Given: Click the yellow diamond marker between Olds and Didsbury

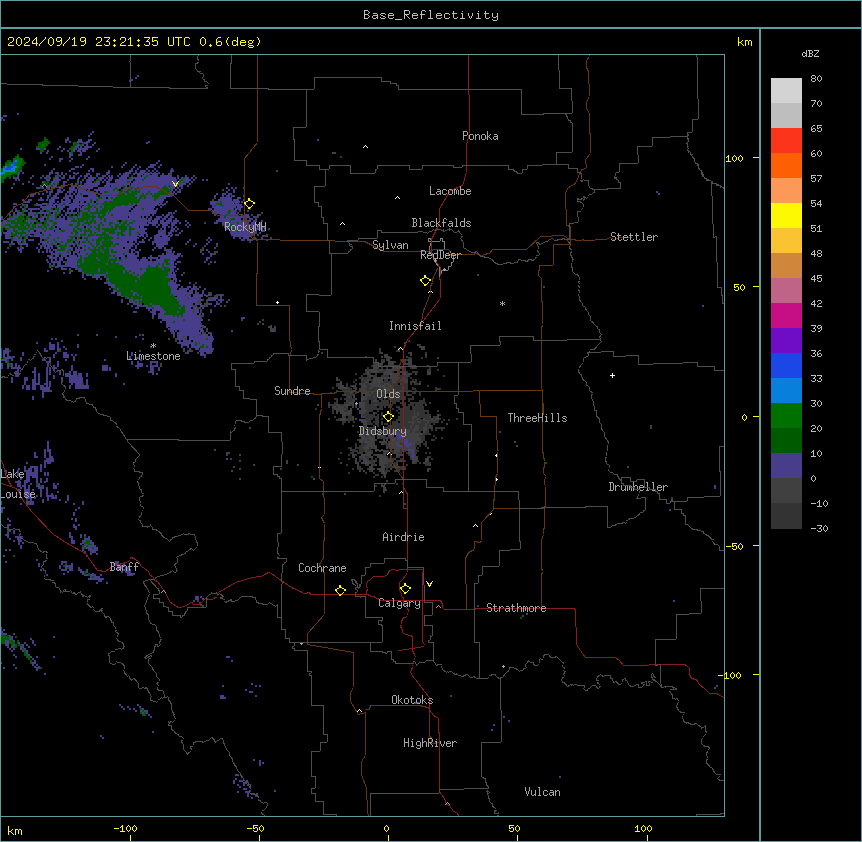Looking at the screenshot, I should click(x=388, y=416).
